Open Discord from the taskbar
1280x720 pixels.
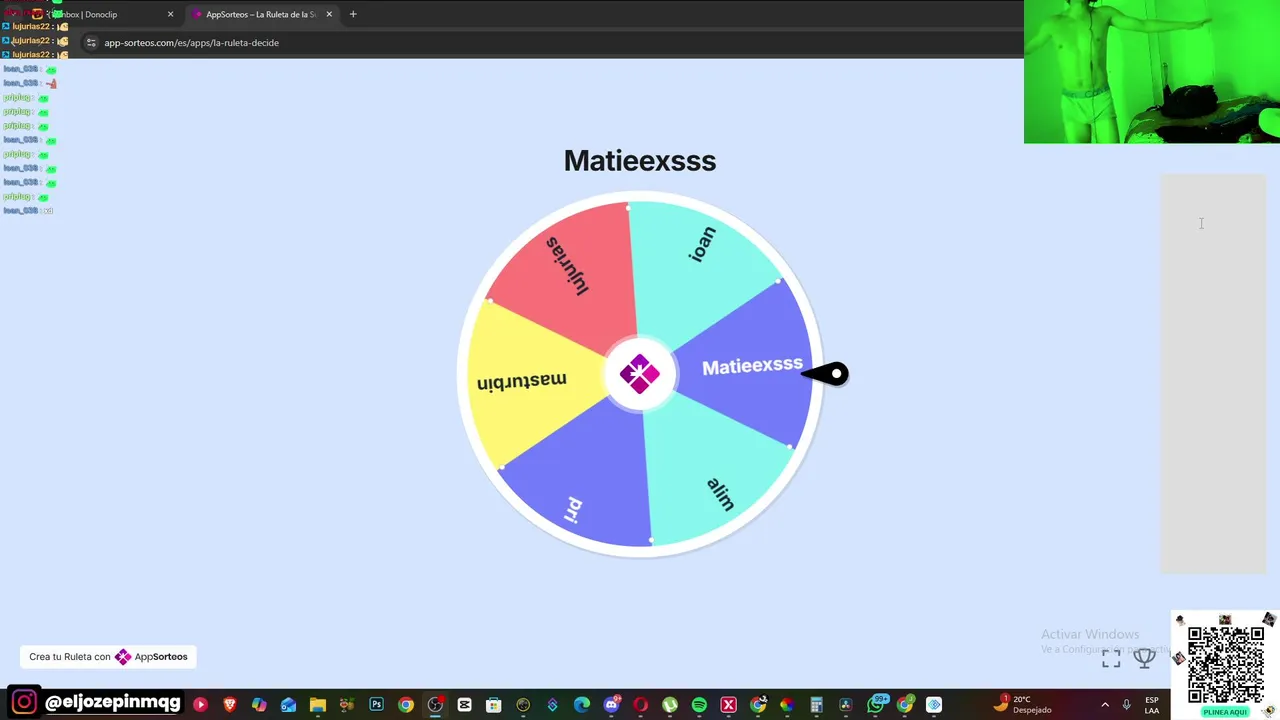click(x=611, y=705)
